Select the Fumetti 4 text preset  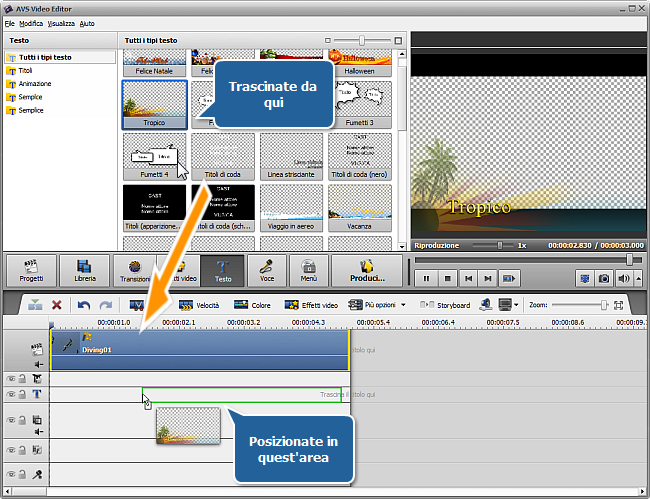[x=154, y=156]
